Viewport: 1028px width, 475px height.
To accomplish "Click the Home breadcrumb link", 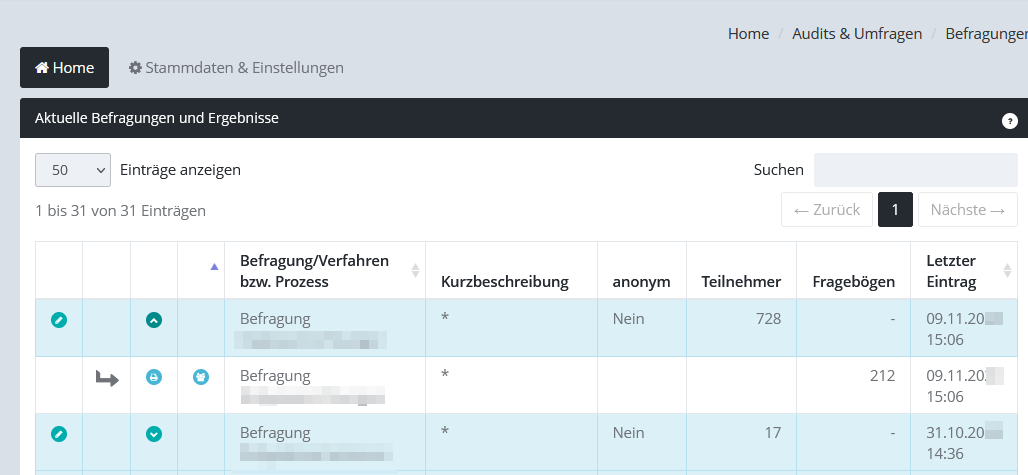I will pyautogui.click(x=748, y=34).
